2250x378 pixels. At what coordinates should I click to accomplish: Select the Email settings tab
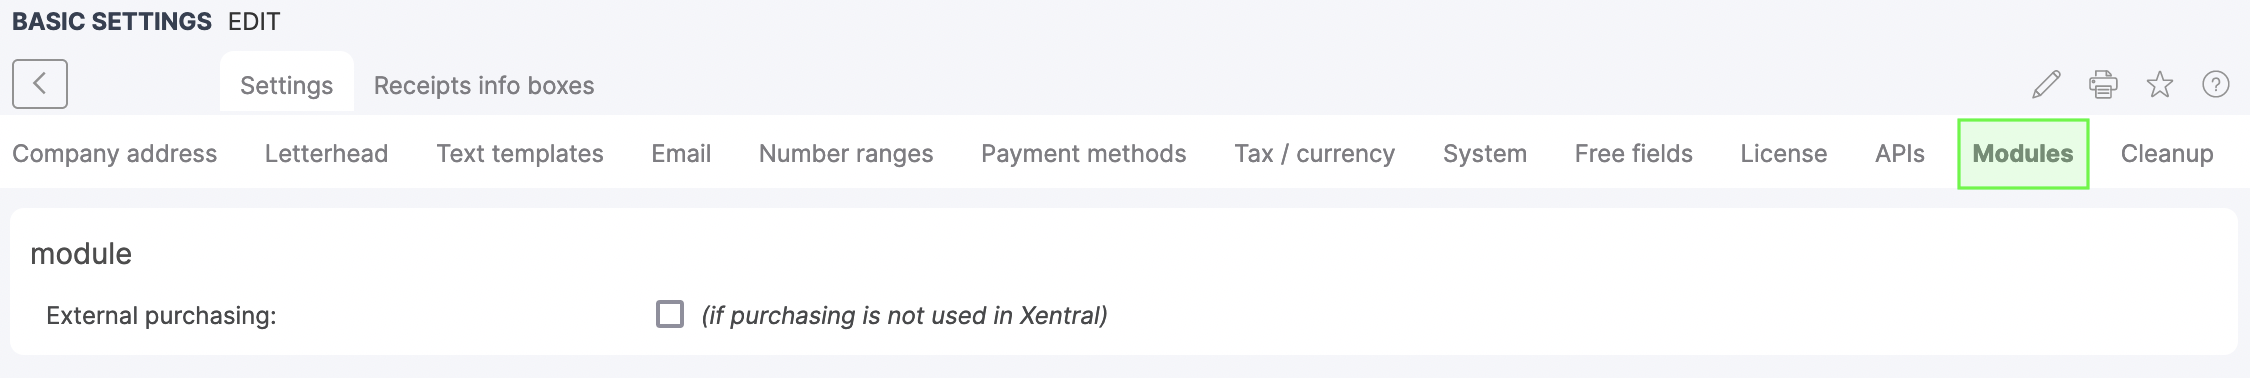681,153
